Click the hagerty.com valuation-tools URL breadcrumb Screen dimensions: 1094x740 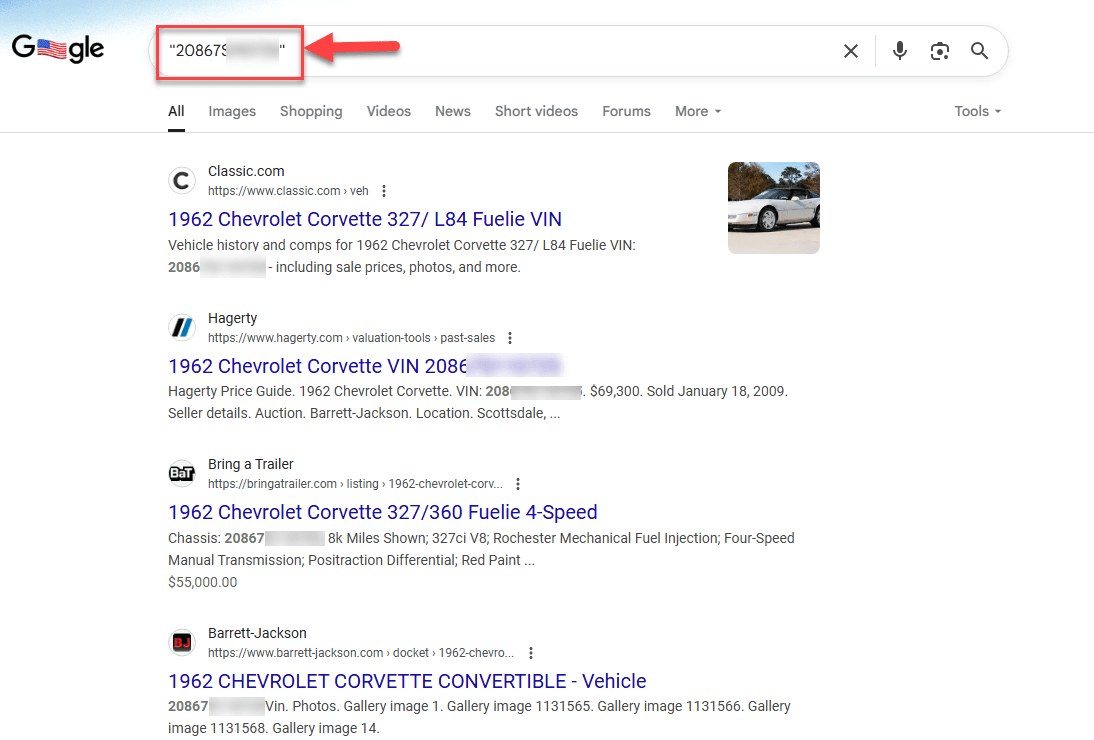coord(351,338)
